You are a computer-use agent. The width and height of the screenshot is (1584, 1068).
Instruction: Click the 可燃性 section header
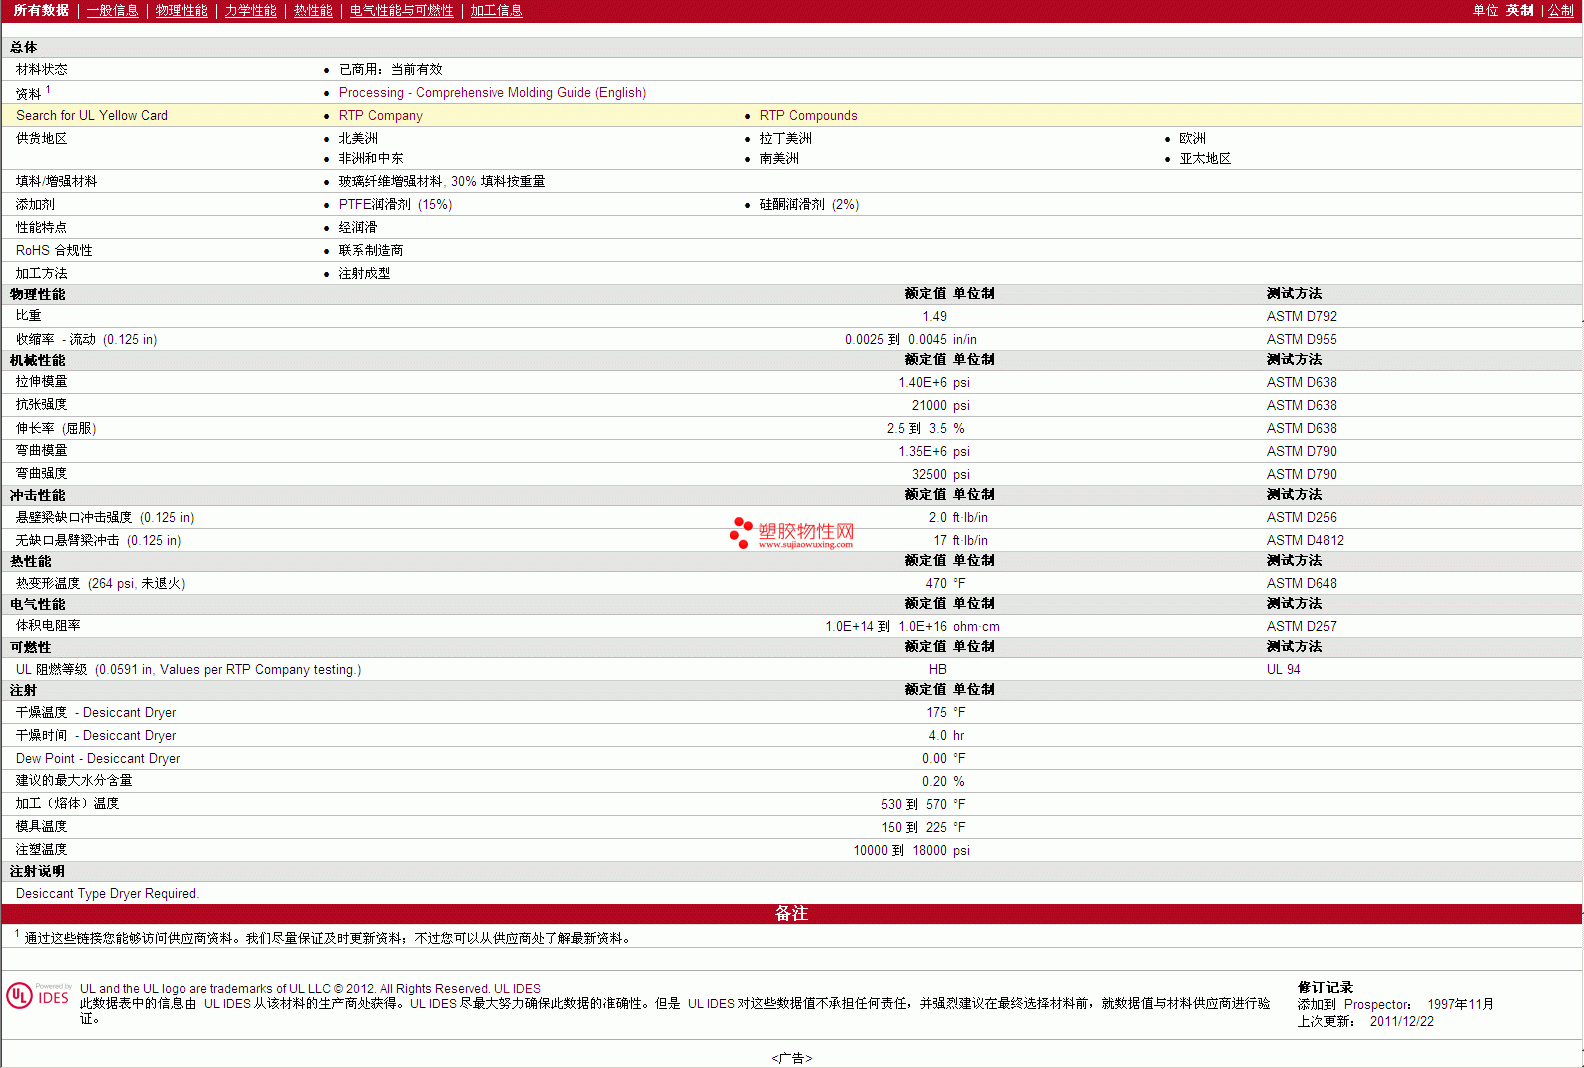coord(30,647)
